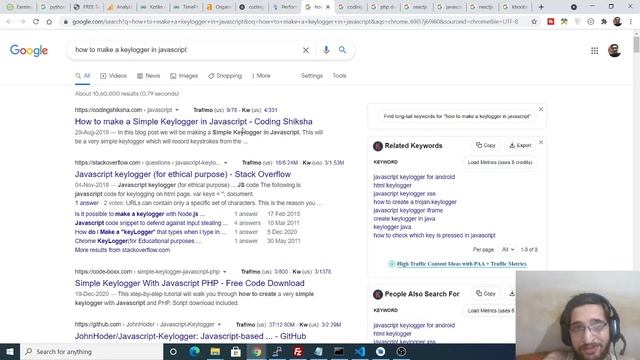640x360 pixels.
Task: Open File Explorer from the taskbar
Action: click(215, 351)
